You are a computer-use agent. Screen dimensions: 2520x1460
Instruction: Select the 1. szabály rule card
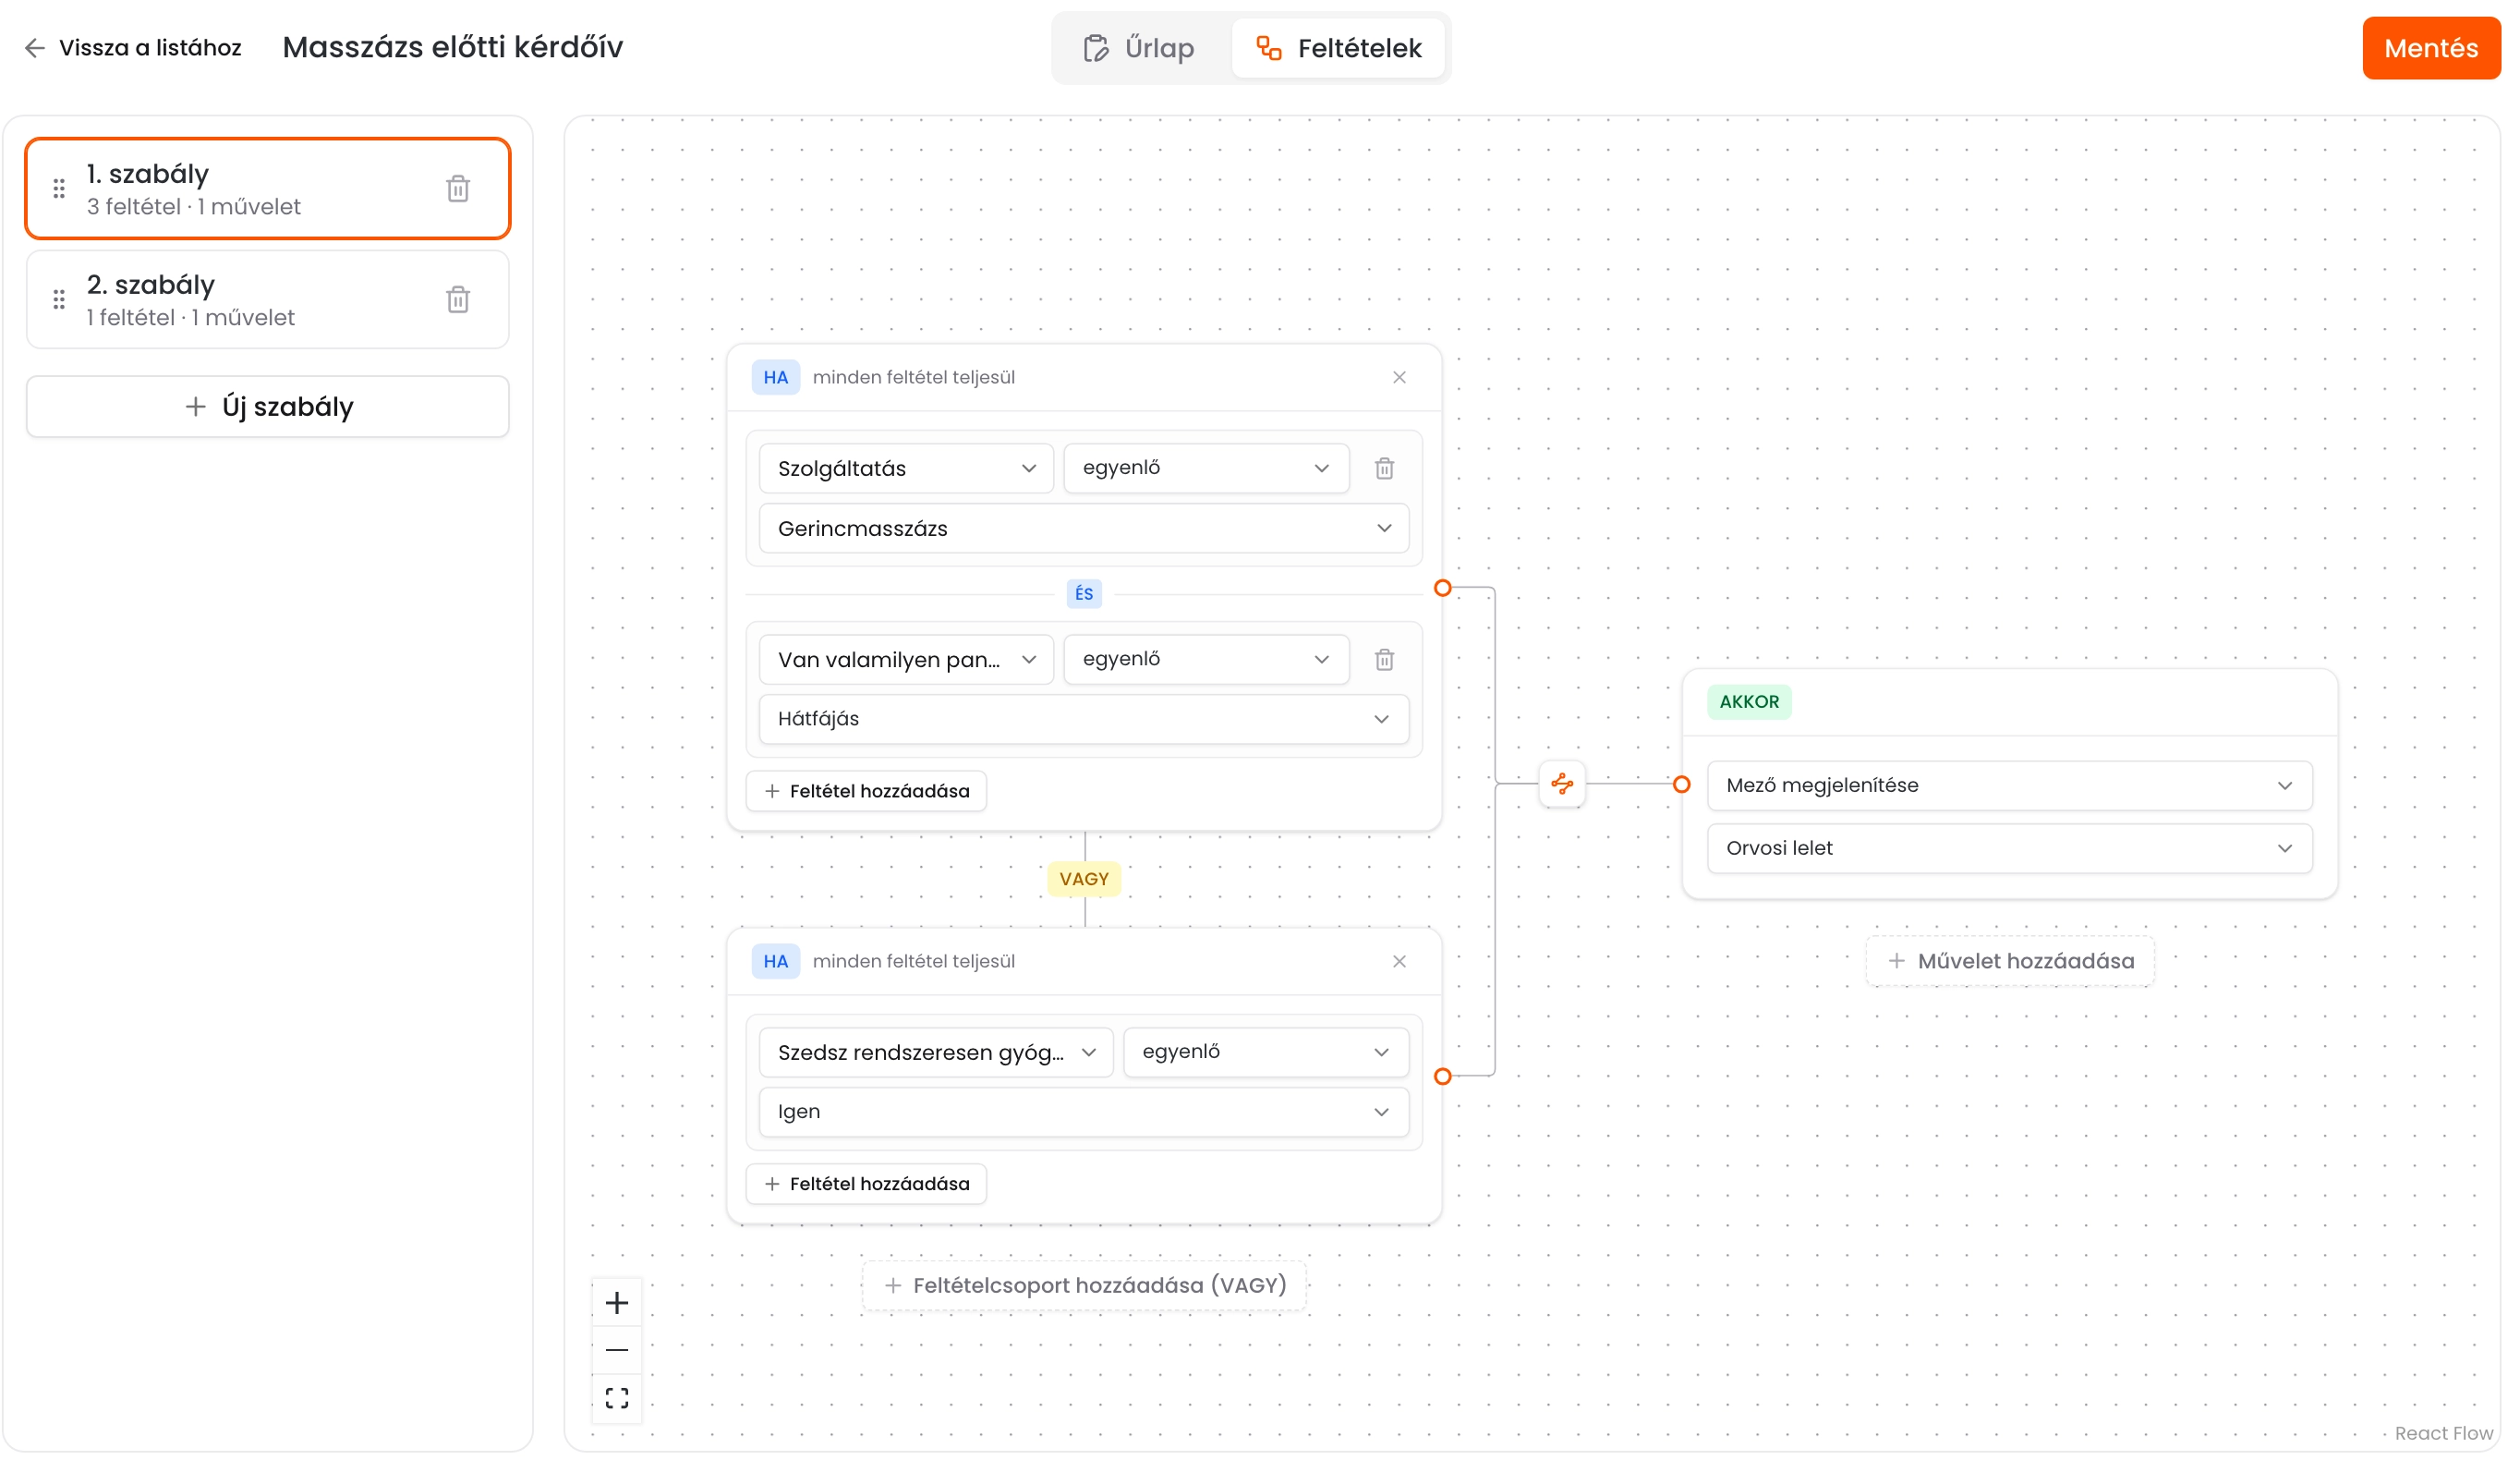tap(268, 188)
